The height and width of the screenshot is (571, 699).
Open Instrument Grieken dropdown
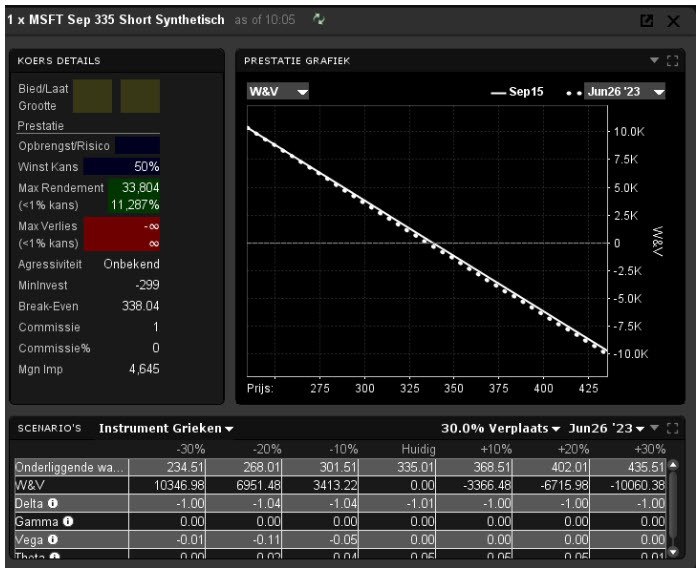tap(166, 428)
